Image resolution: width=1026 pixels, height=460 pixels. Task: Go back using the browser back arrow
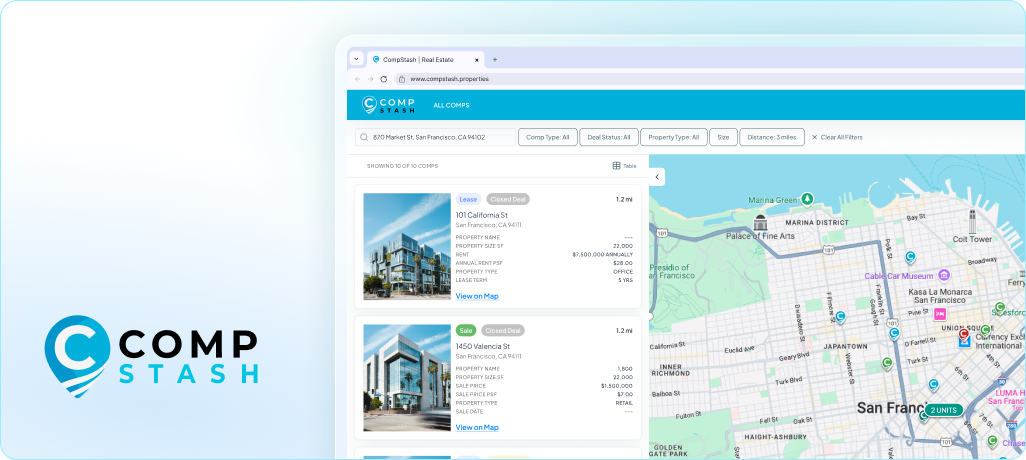[357, 79]
